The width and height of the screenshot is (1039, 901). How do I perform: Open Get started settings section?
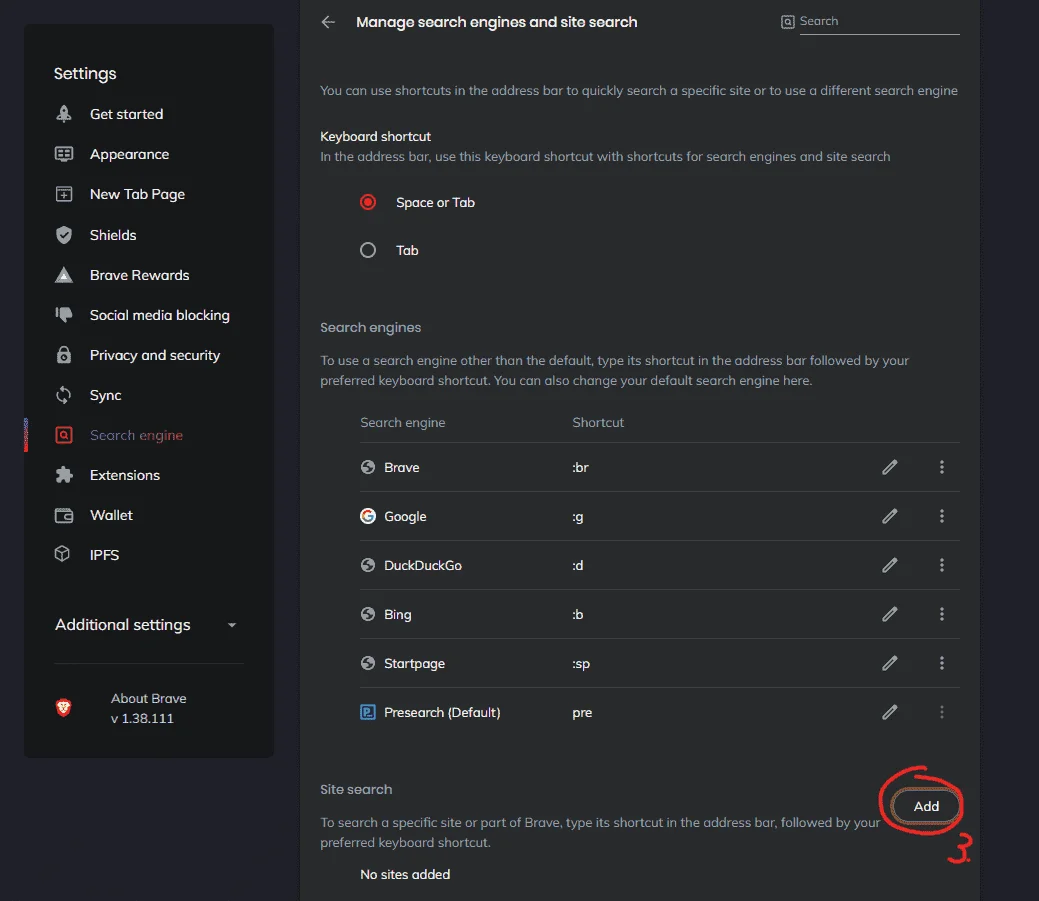click(127, 114)
